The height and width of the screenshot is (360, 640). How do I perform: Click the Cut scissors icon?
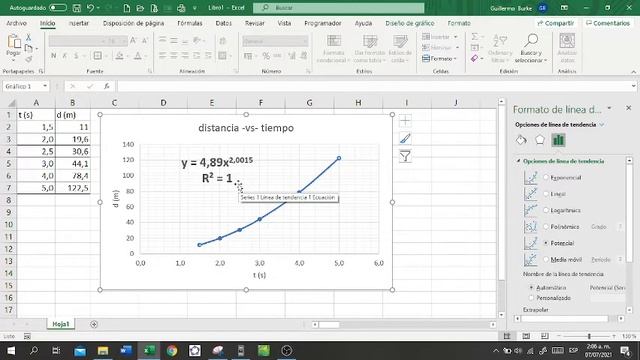click(29, 38)
